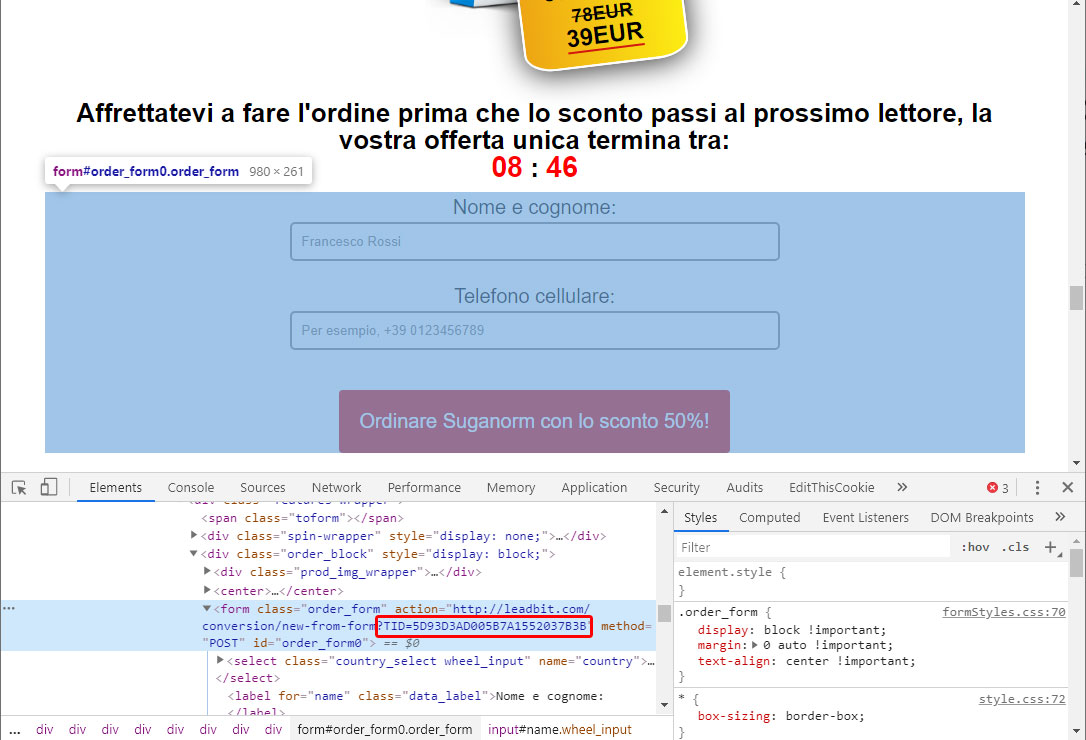Switch to the Elements tab
The image size is (1086, 740).
[116, 488]
